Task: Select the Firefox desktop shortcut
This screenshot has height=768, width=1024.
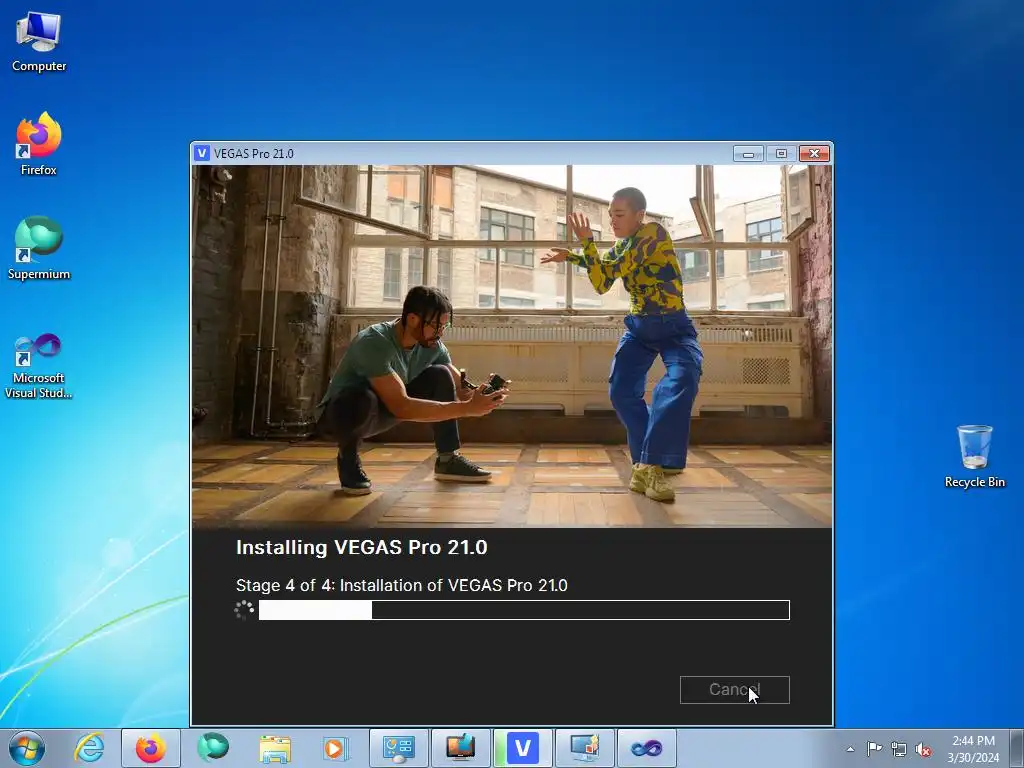Action: [39, 144]
